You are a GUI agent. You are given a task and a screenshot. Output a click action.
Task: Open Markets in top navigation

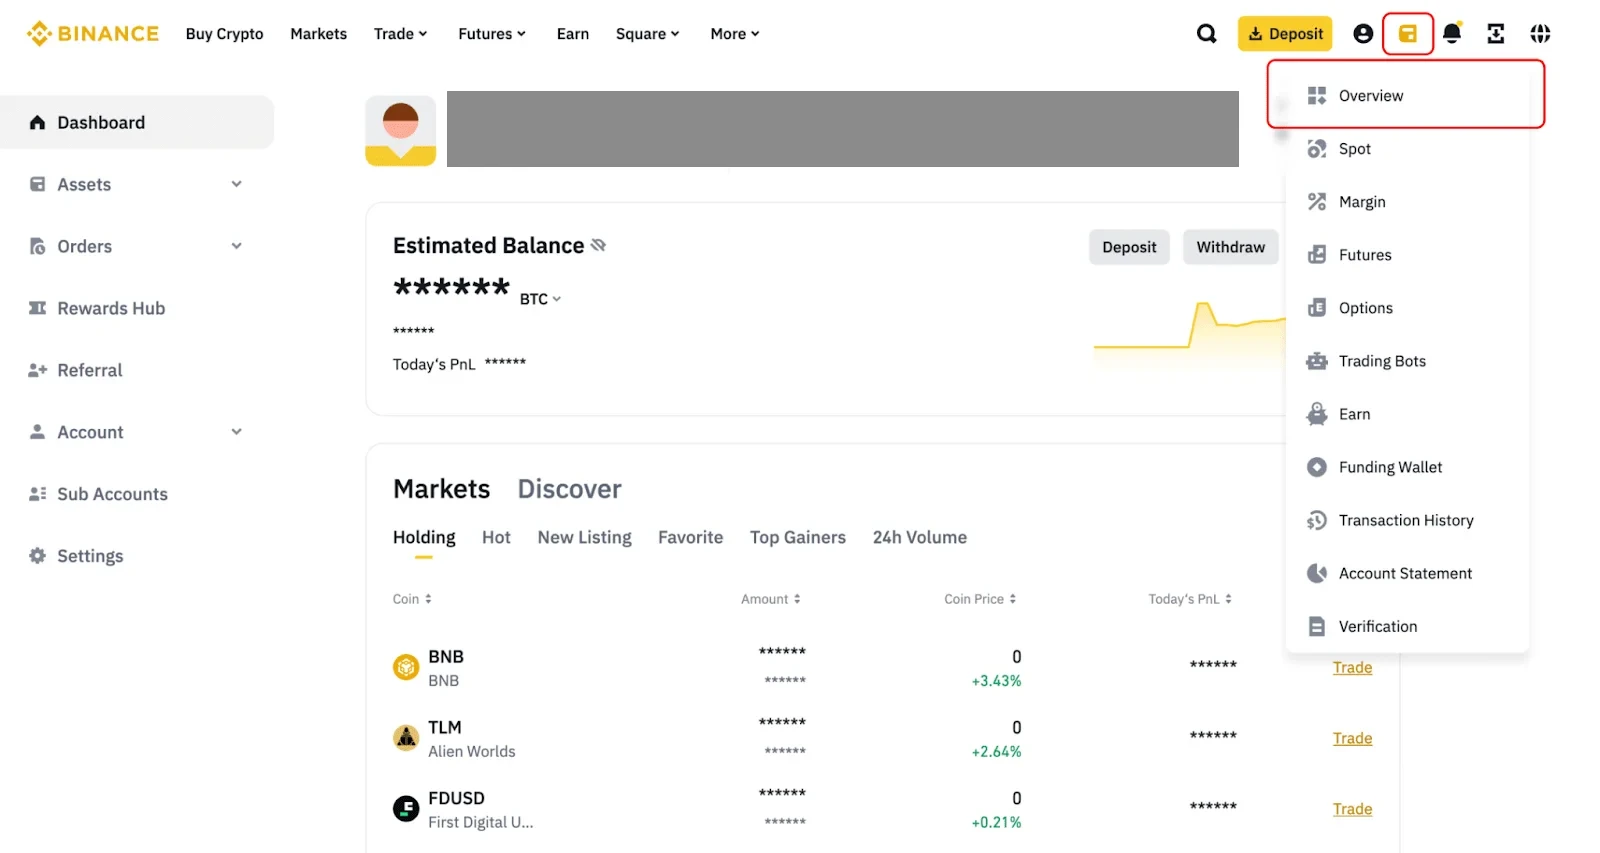click(x=319, y=34)
